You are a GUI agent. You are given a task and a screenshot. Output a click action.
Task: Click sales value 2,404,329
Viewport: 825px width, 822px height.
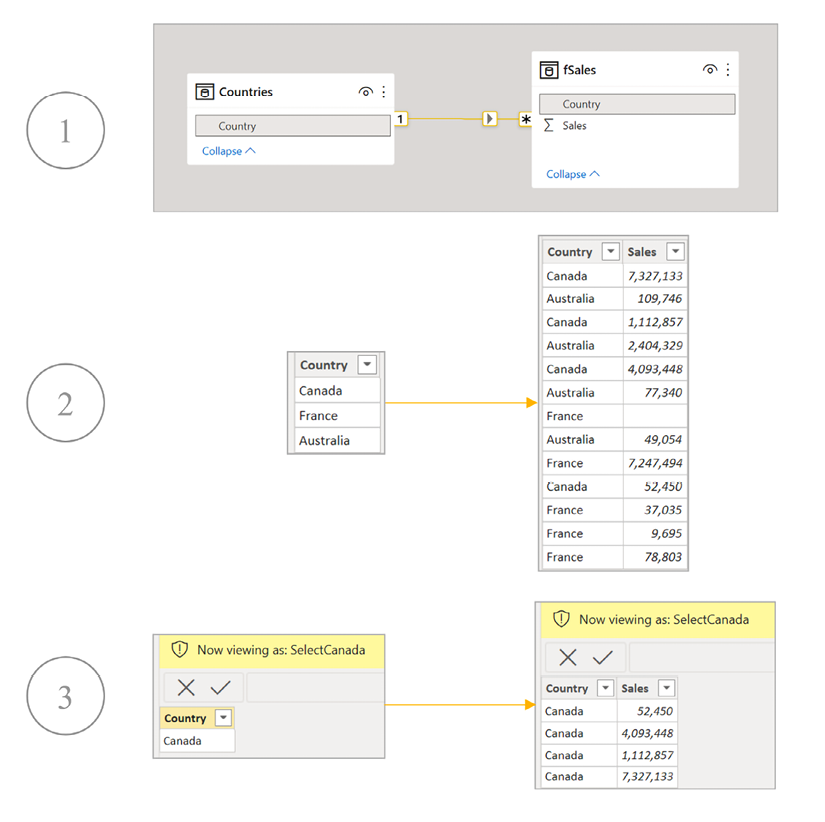[x=655, y=345]
